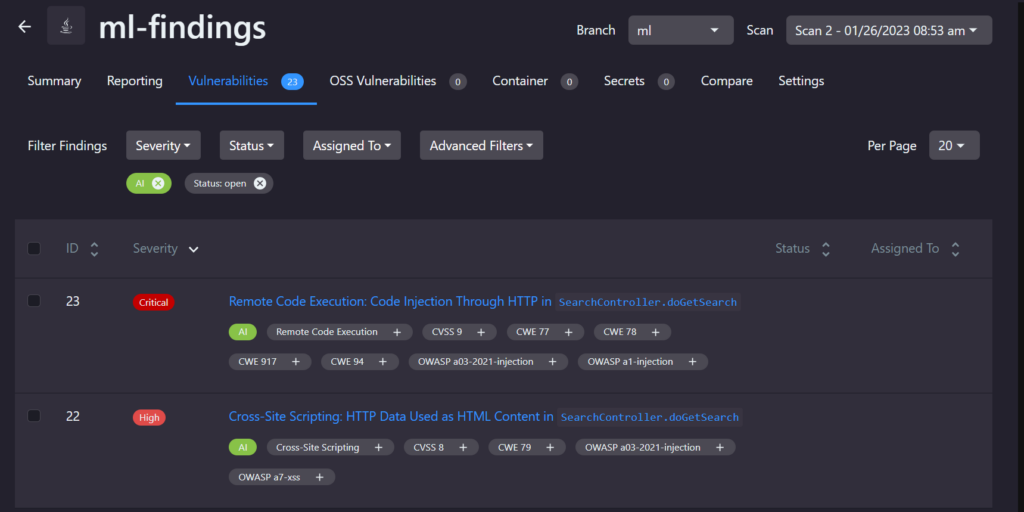1024x512 pixels.
Task: Select the checkbox for finding 22
Action: 34,416
